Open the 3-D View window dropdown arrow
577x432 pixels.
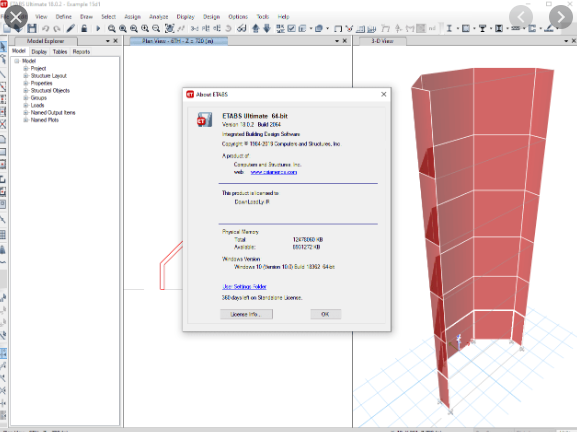566,41
